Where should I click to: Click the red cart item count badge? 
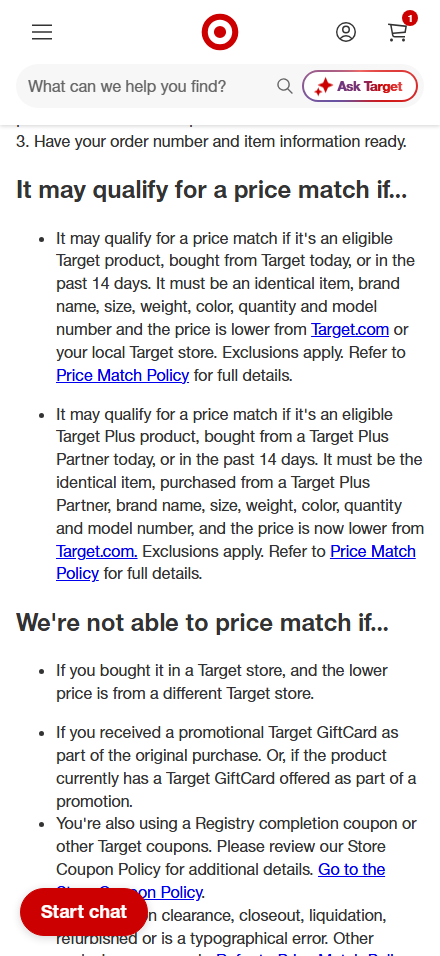(410, 18)
